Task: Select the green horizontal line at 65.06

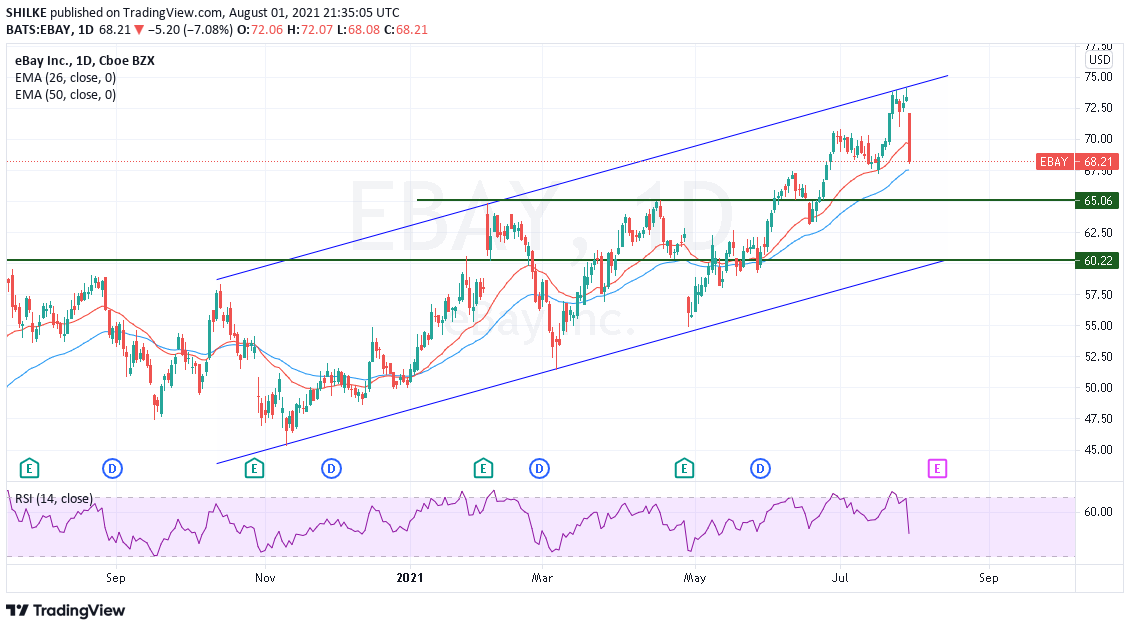Action: click(x=746, y=200)
